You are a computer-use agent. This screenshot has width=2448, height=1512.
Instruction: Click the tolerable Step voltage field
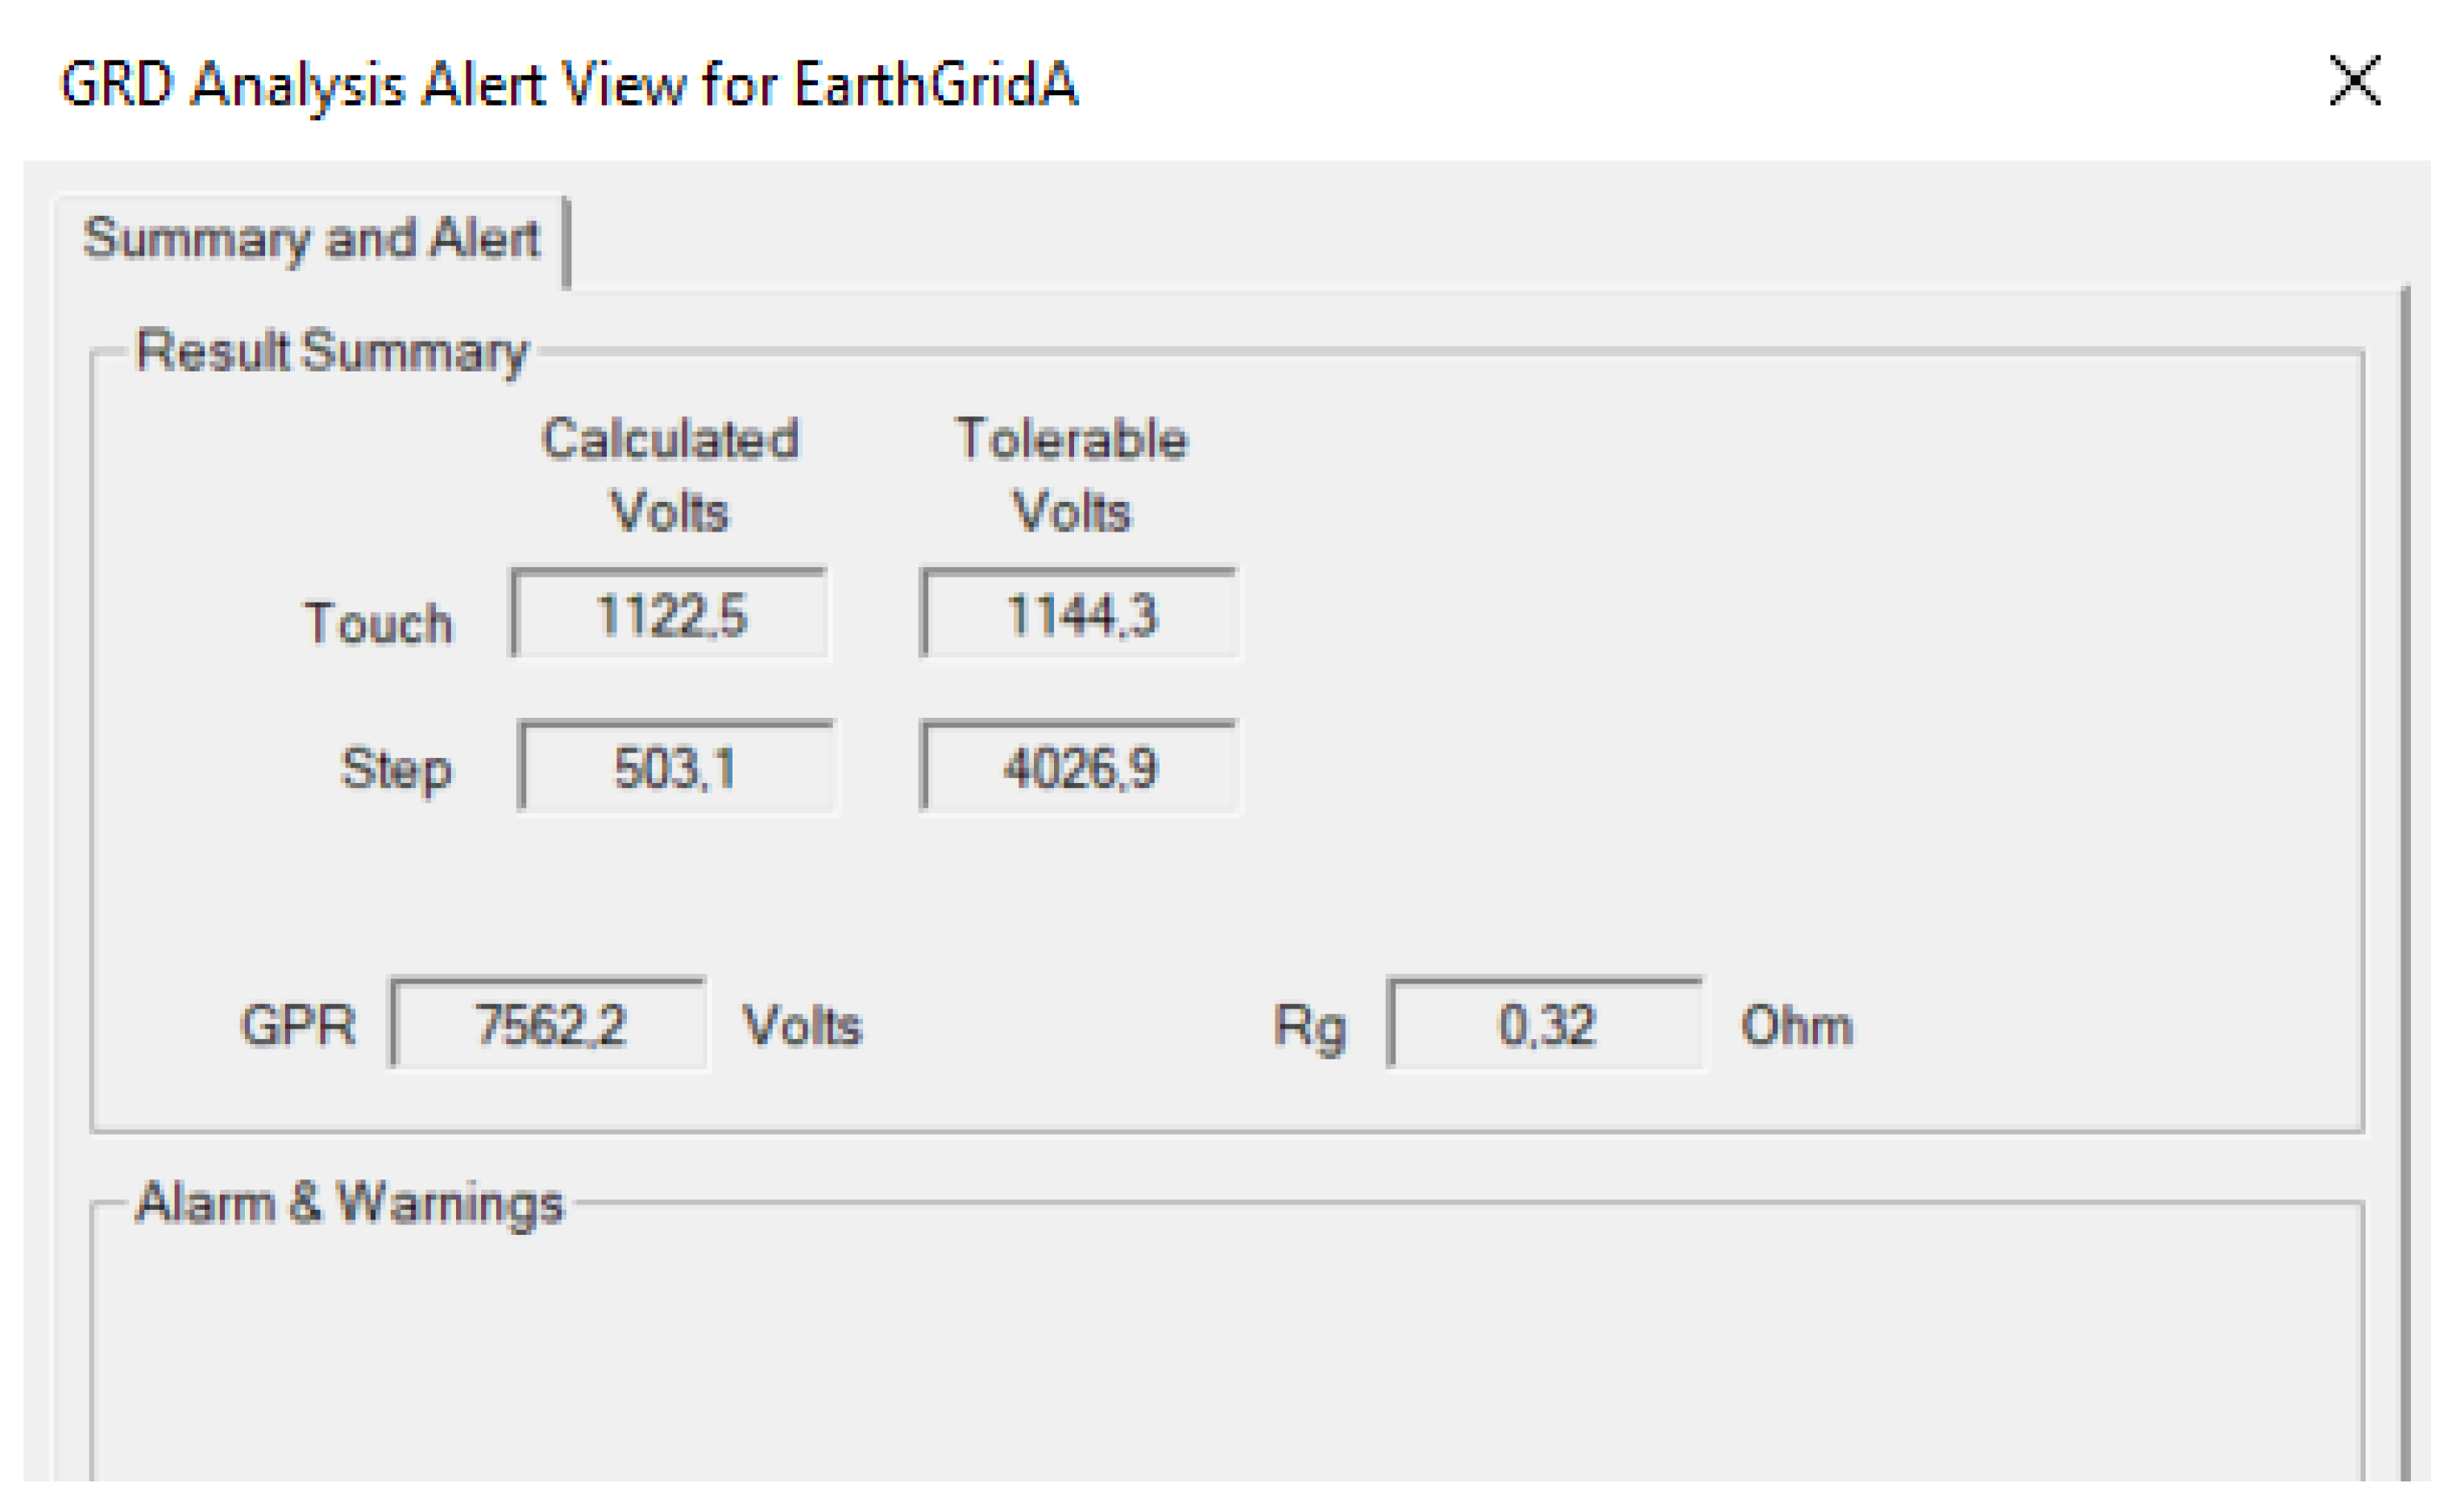[x=1079, y=767]
